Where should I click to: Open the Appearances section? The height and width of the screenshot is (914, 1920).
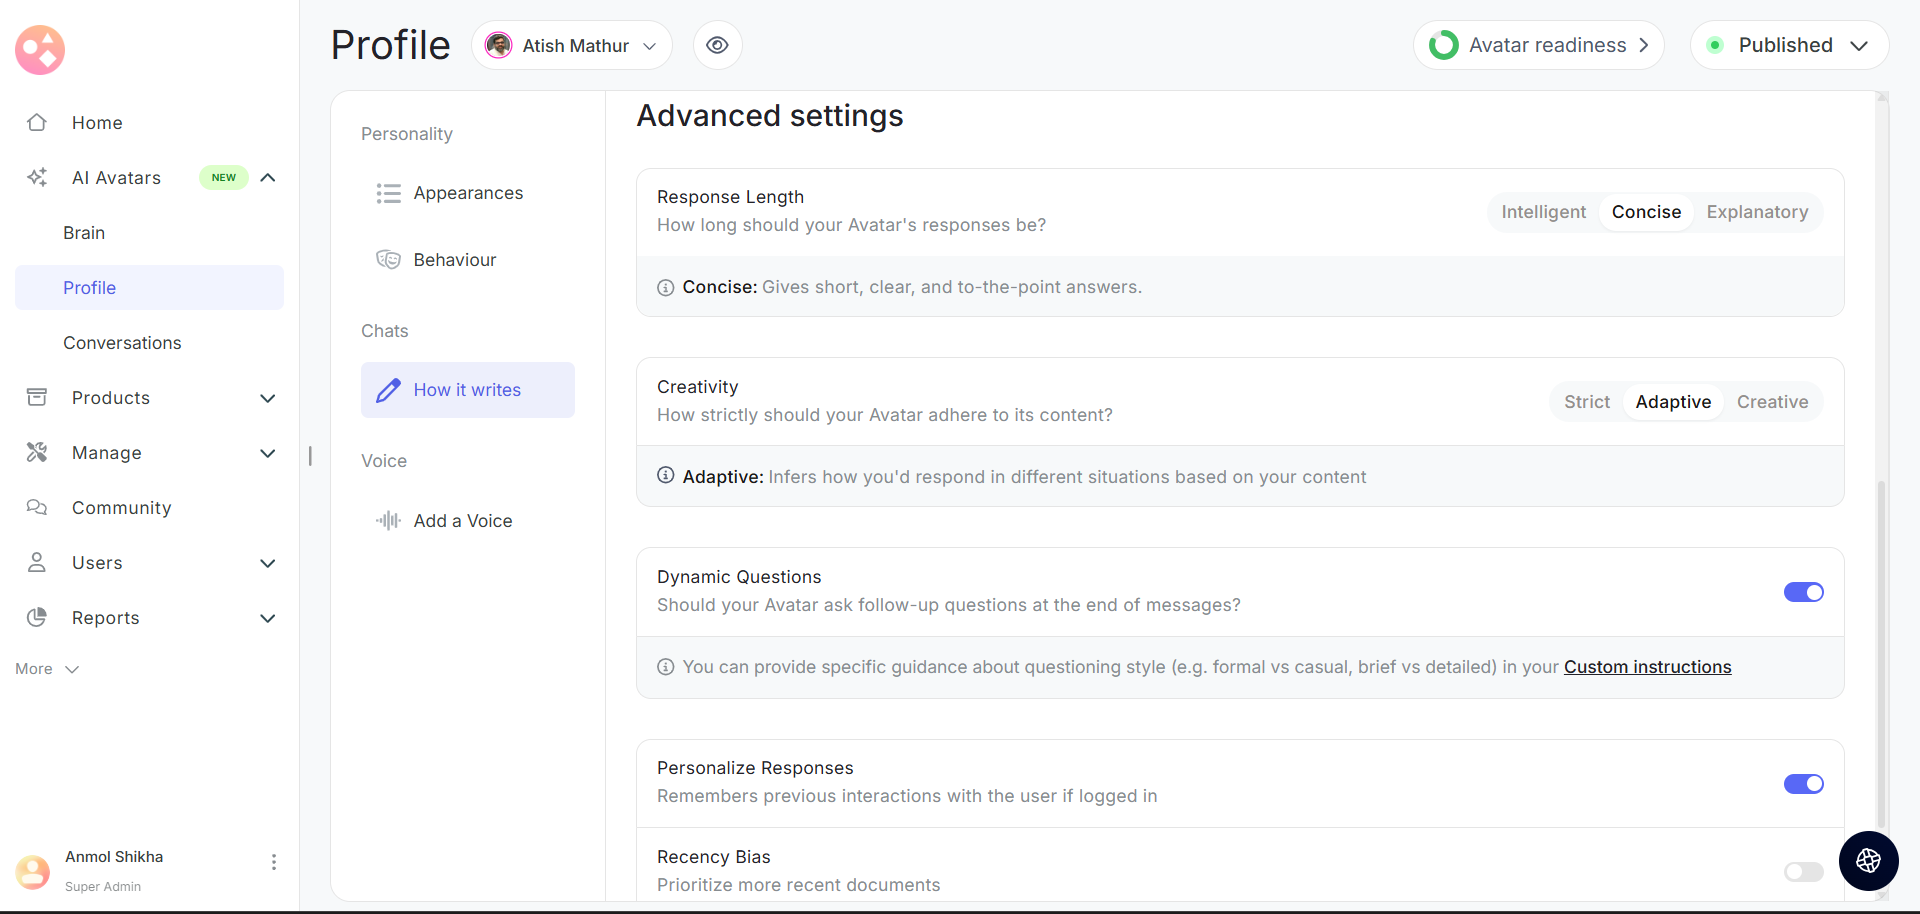click(x=467, y=193)
